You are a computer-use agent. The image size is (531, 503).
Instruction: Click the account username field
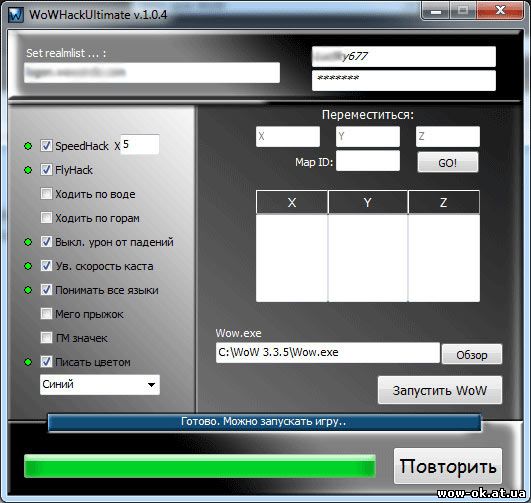click(404, 57)
